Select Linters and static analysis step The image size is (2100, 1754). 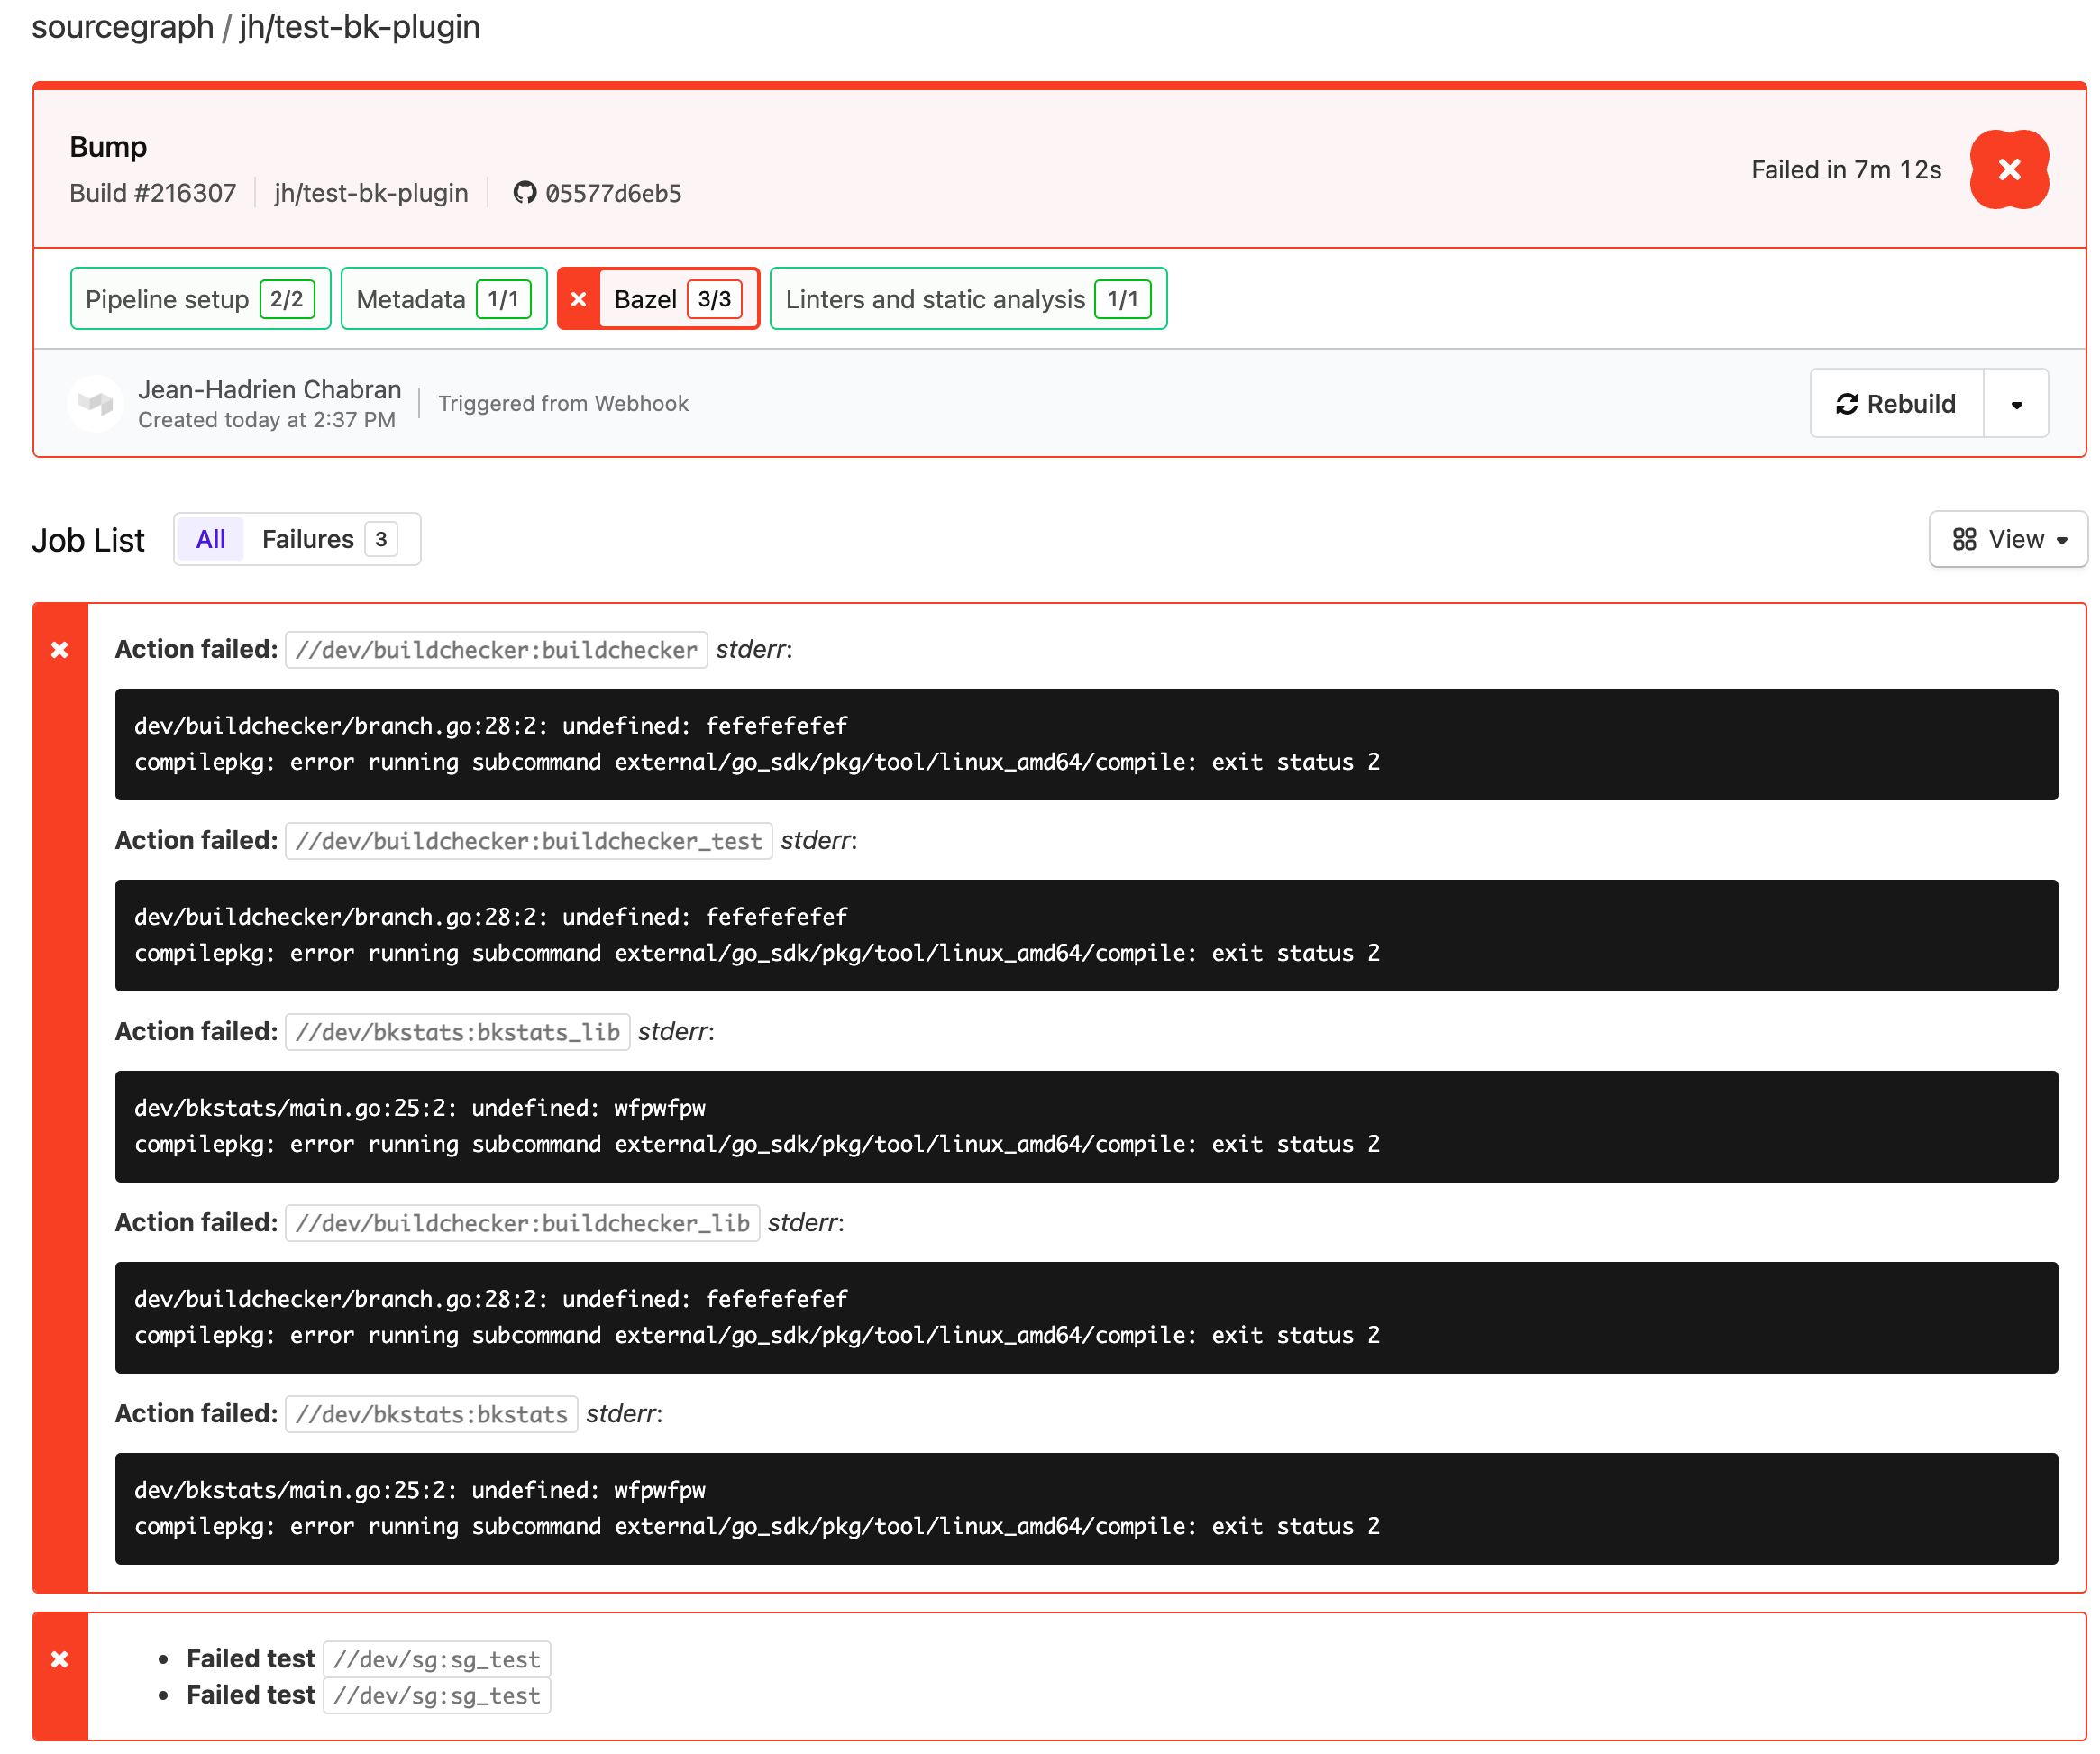[x=967, y=299]
